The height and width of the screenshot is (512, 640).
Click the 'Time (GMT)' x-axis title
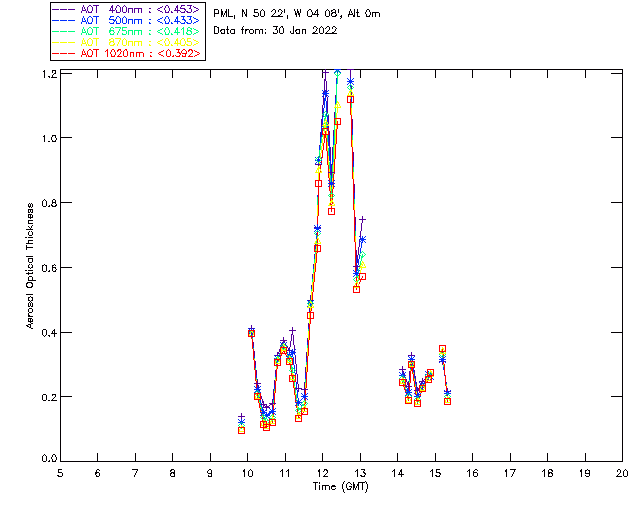[340, 487]
